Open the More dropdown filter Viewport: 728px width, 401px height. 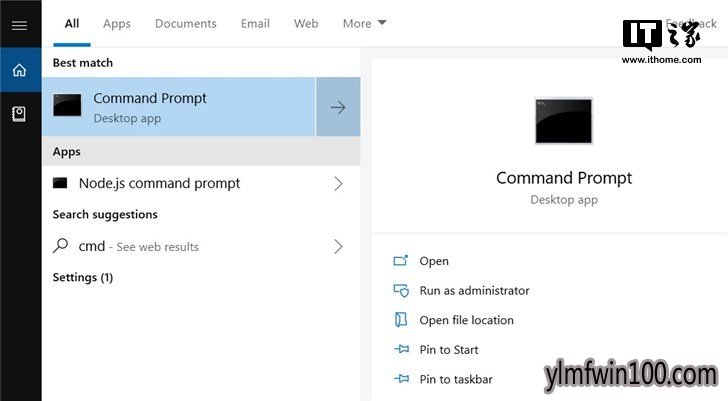pos(364,23)
